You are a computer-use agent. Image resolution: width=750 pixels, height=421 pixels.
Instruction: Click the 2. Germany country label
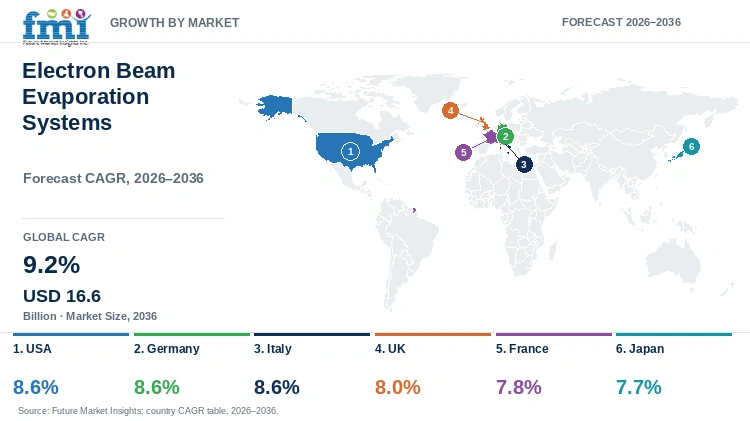point(166,349)
